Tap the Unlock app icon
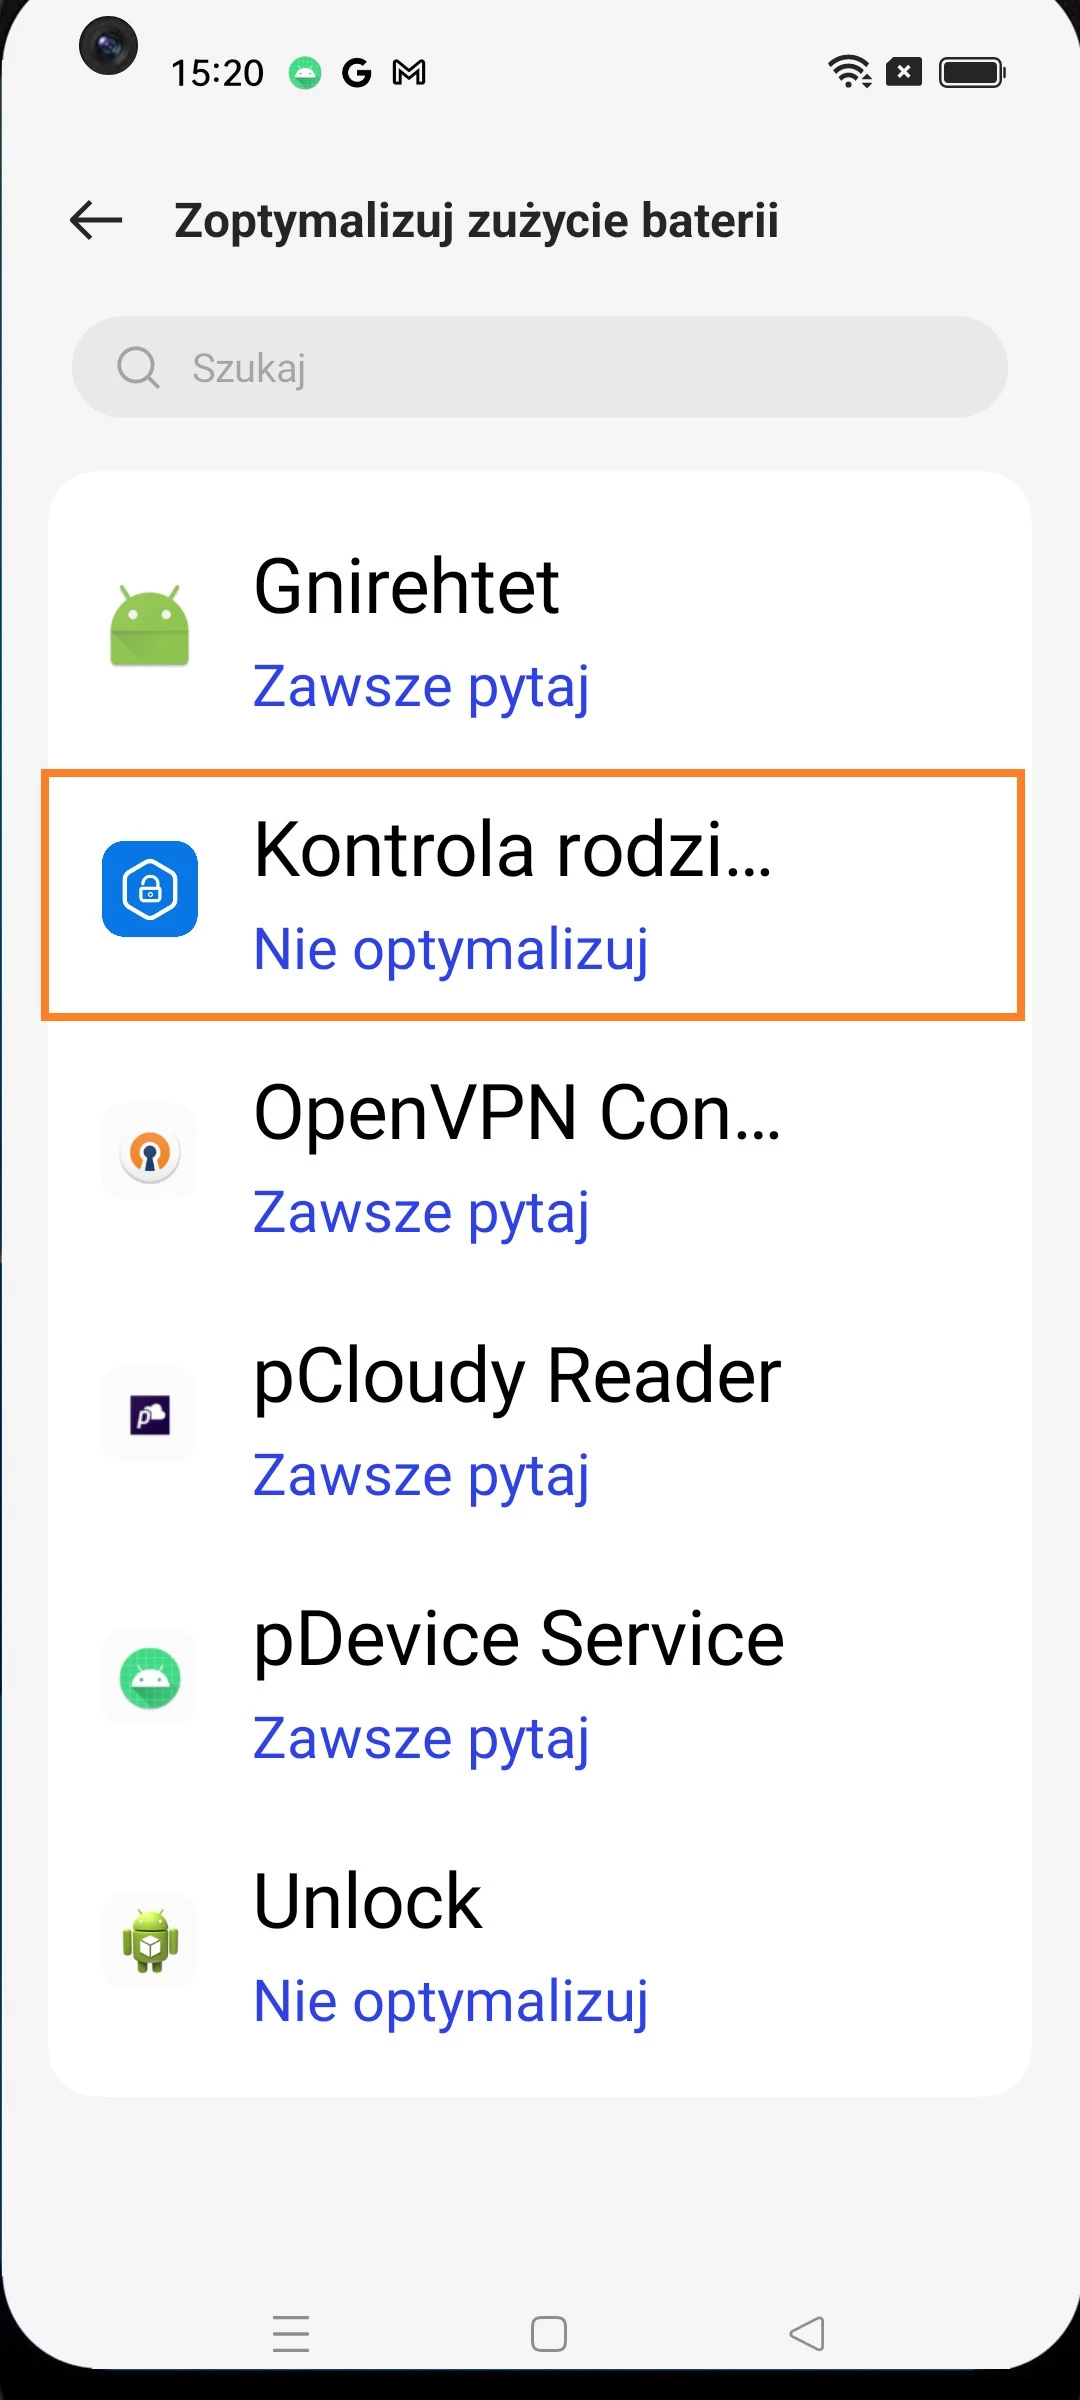The image size is (1080, 2400). pos(150,1941)
